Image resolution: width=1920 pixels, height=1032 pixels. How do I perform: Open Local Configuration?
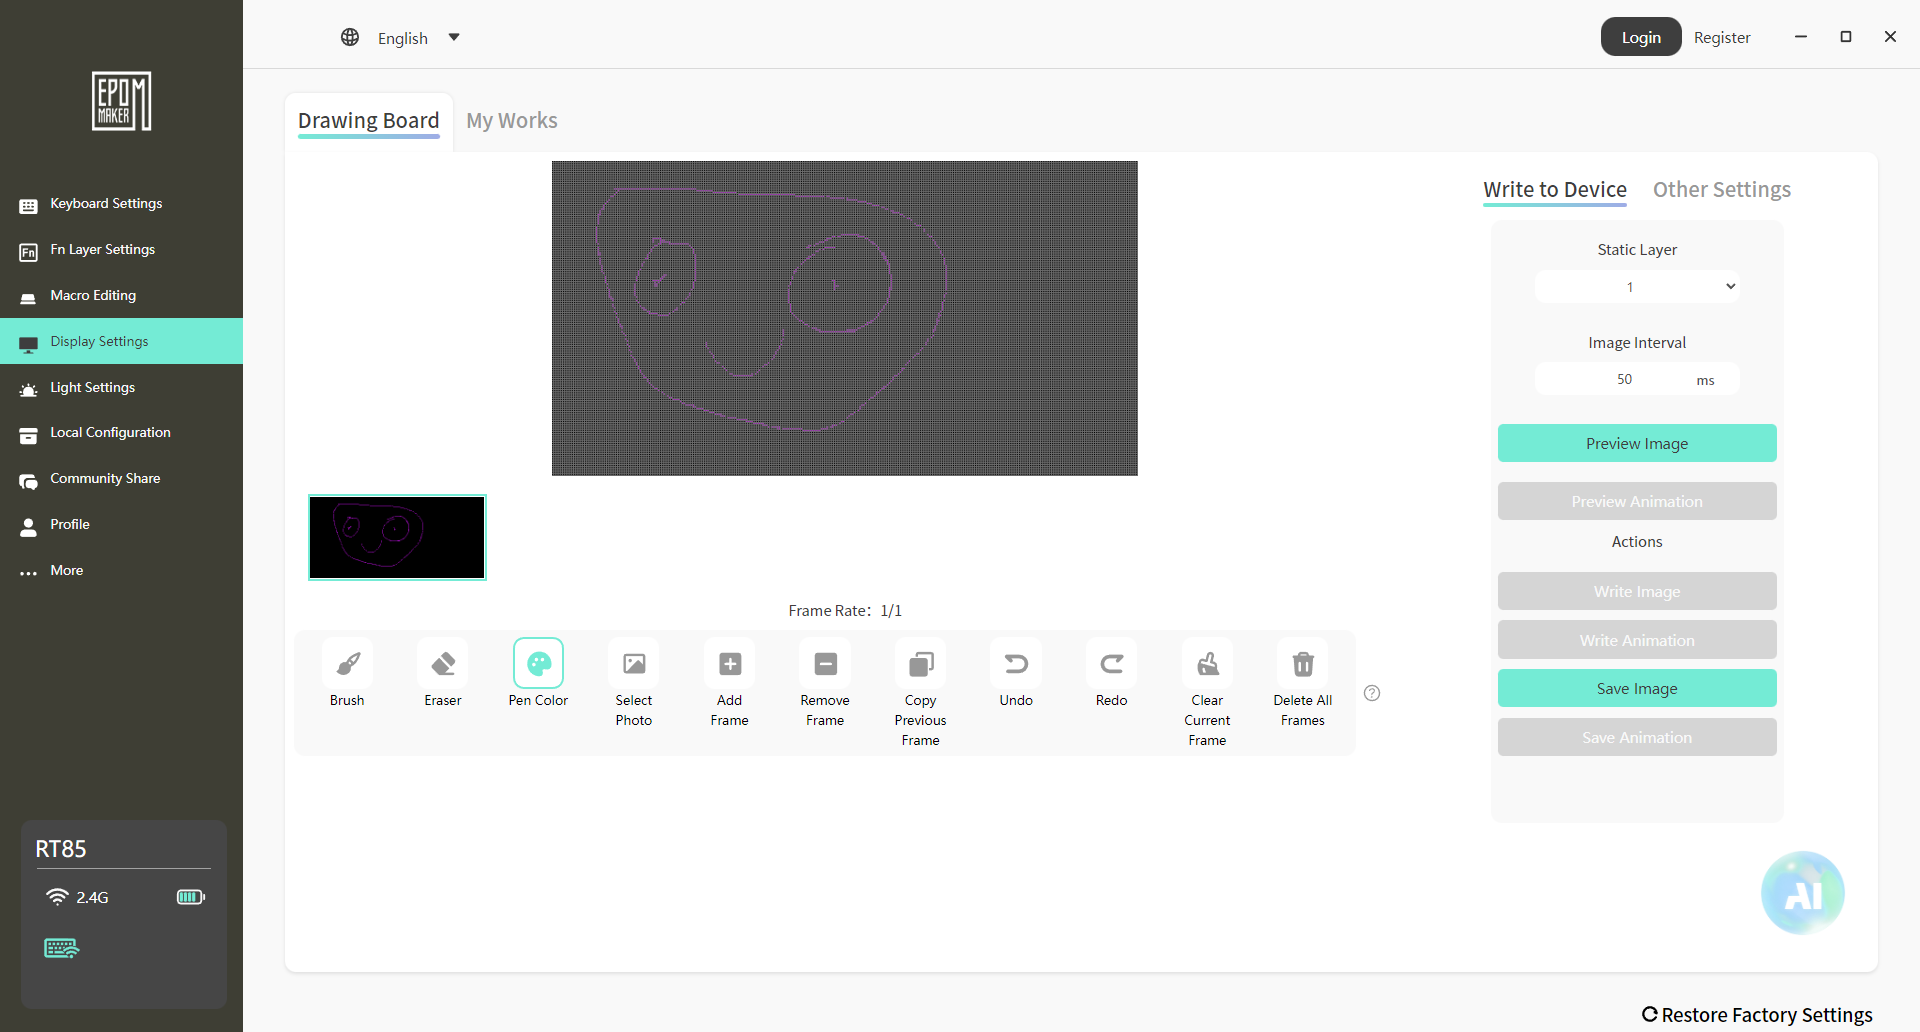tap(121, 433)
